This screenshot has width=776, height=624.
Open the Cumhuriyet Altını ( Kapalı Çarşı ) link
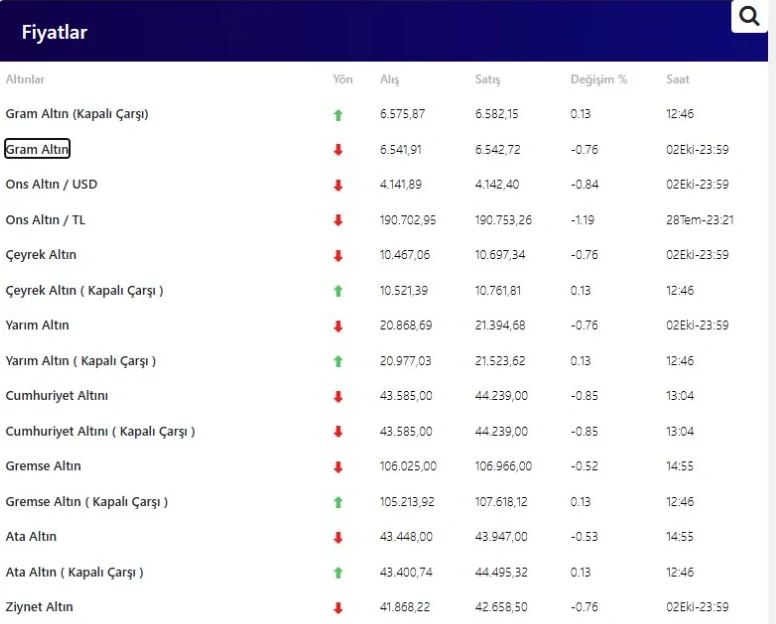[100, 432]
